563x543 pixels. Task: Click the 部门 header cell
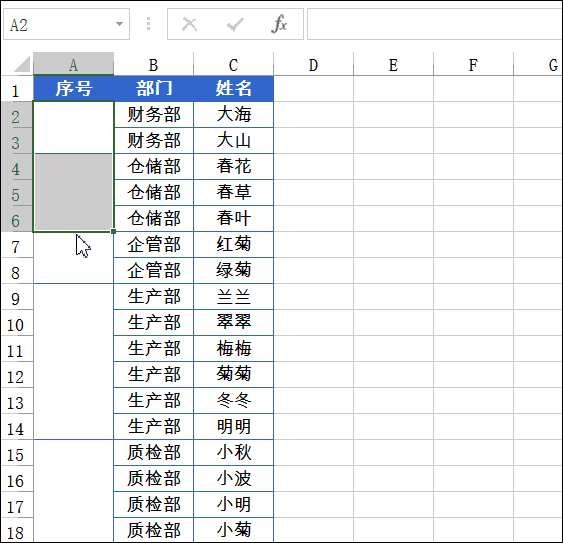(154, 89)
